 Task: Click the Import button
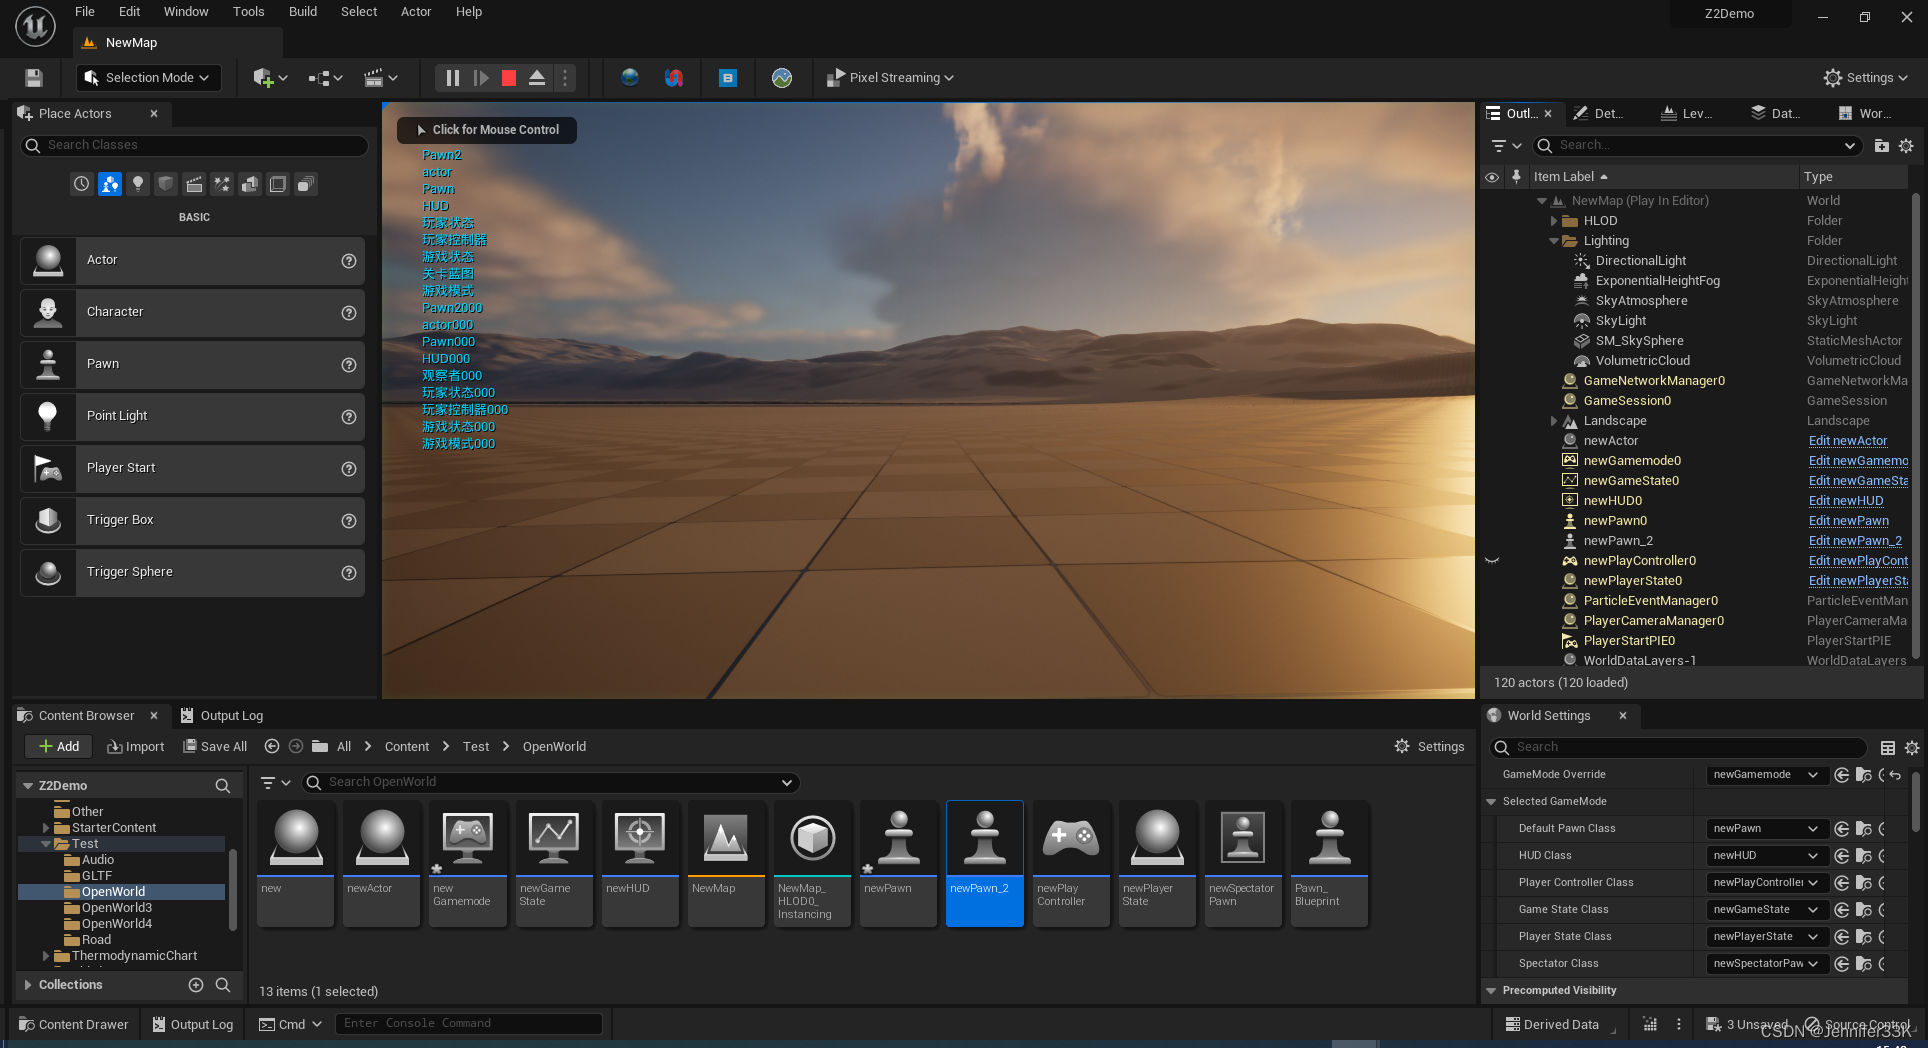coord(136,747)
